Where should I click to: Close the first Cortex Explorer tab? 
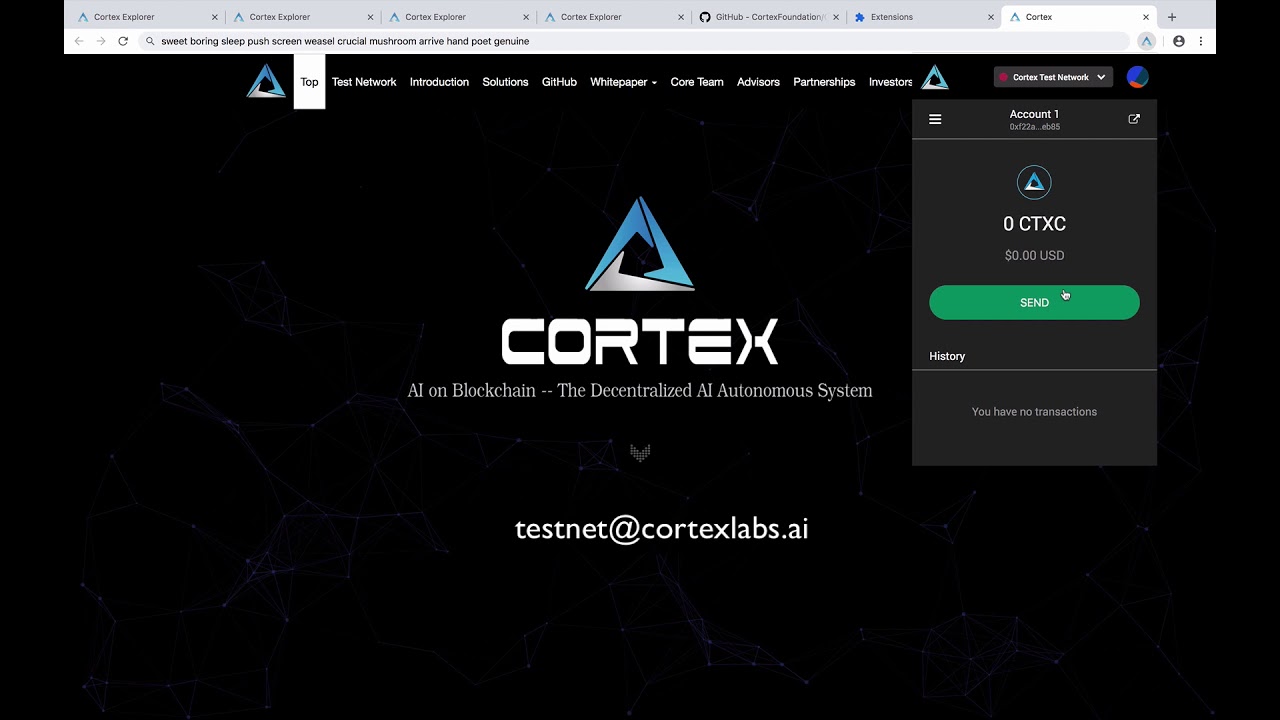(214, 17)
